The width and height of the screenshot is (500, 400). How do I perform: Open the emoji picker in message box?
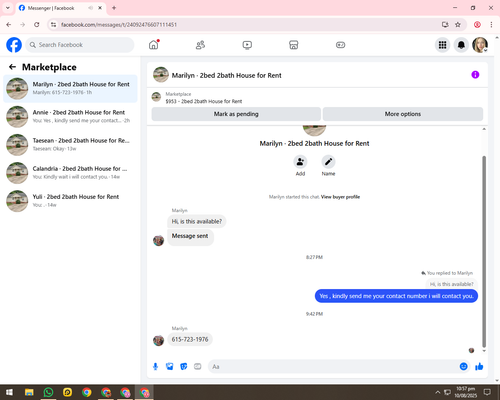pos(463,367)
